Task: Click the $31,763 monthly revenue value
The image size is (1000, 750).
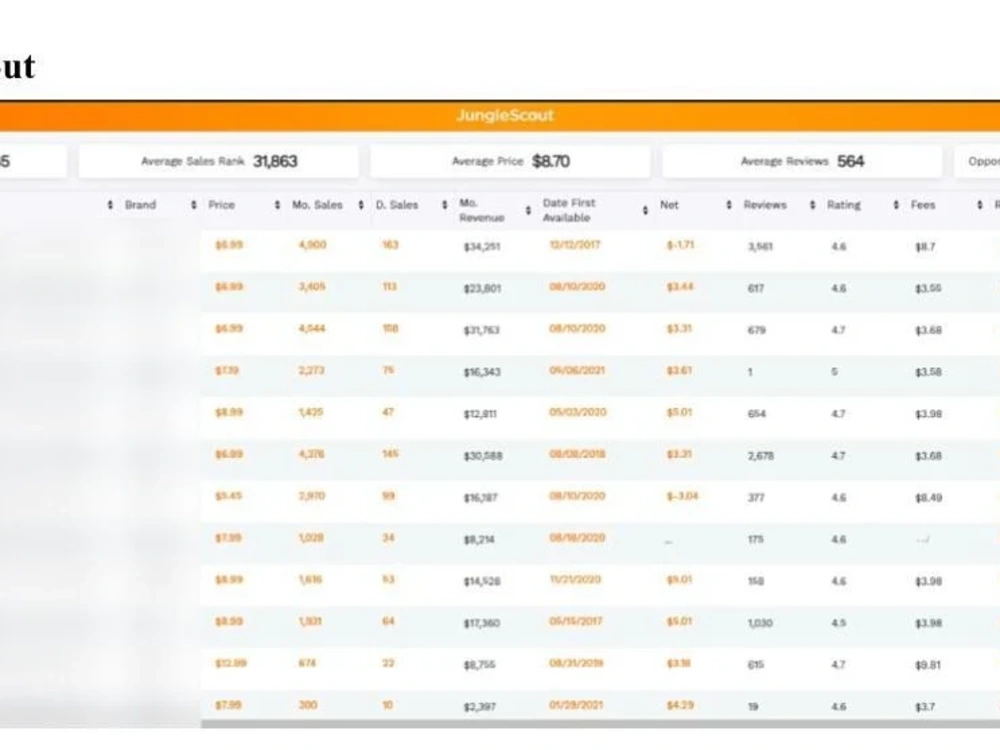Action: [482, 330]
